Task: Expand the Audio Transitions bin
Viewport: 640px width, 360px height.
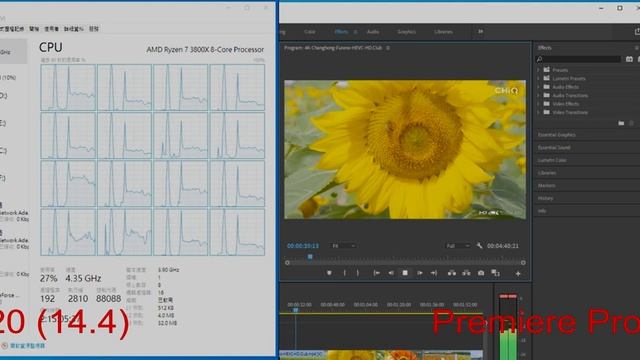Action: point(538,96)
